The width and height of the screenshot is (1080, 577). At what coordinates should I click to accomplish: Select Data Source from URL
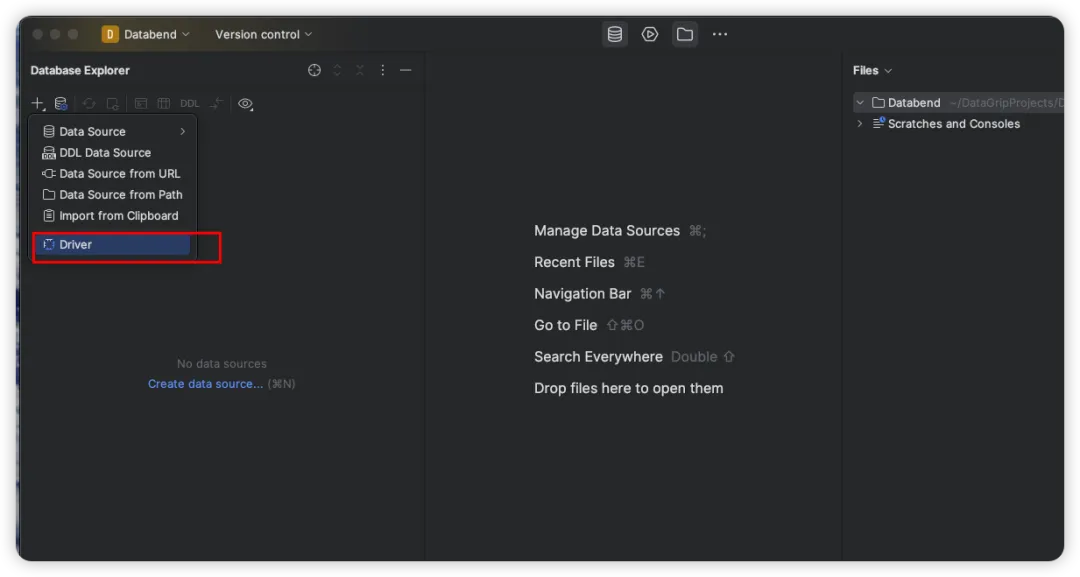point(113,174)
